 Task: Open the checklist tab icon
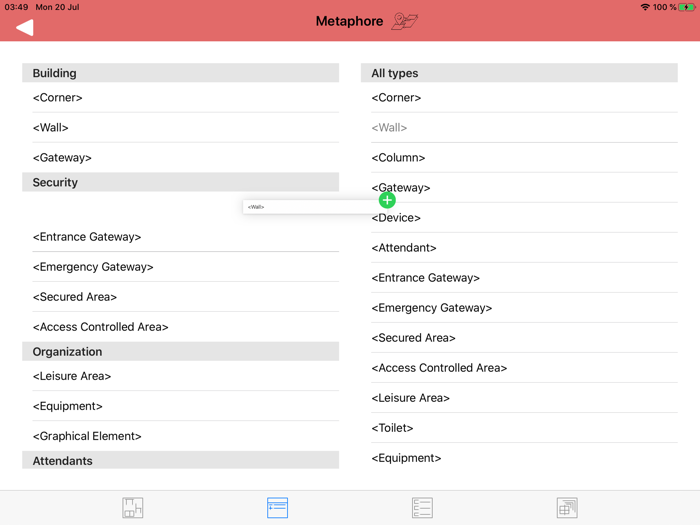click(x=422, y=508)
